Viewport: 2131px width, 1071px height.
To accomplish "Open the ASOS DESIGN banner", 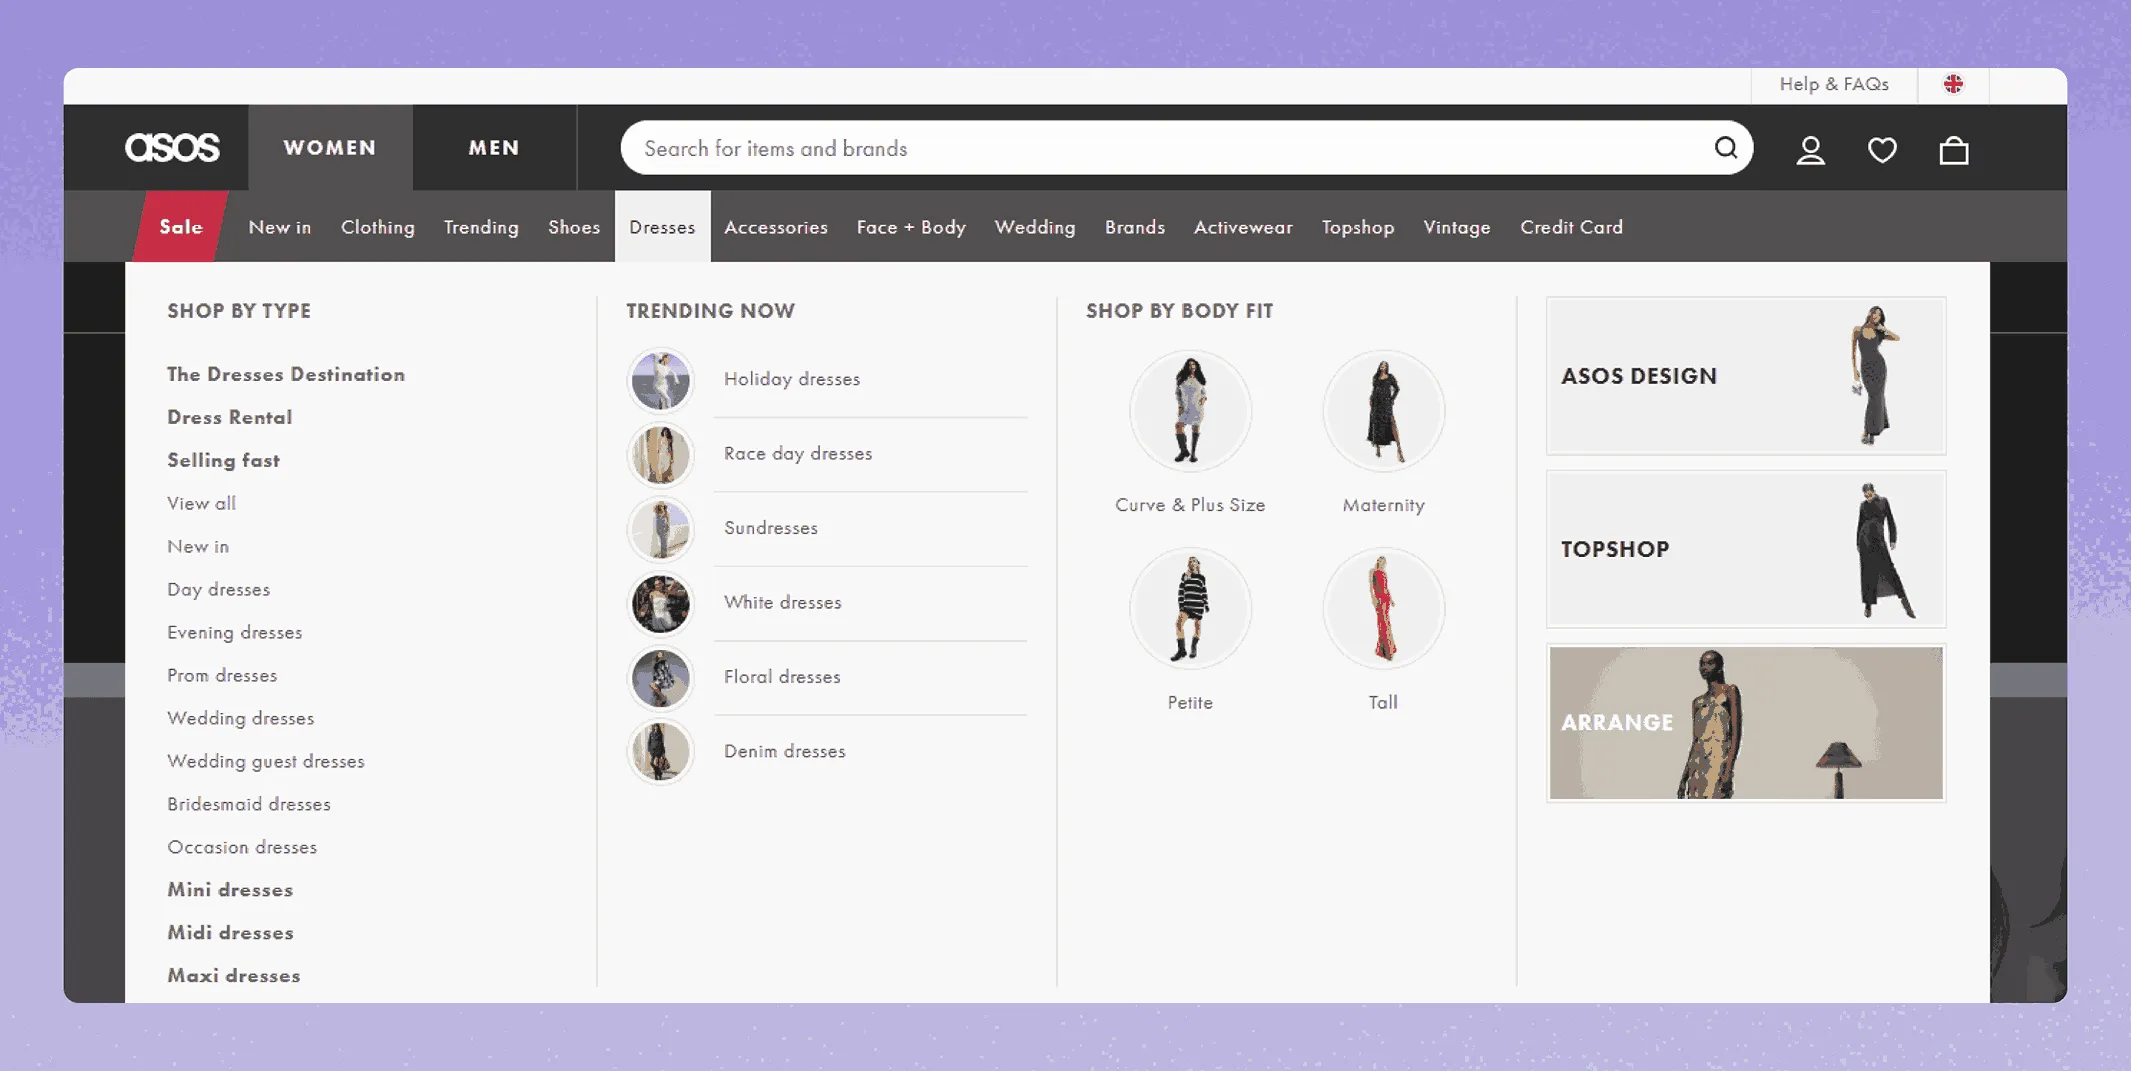I will coord(1744,377).
